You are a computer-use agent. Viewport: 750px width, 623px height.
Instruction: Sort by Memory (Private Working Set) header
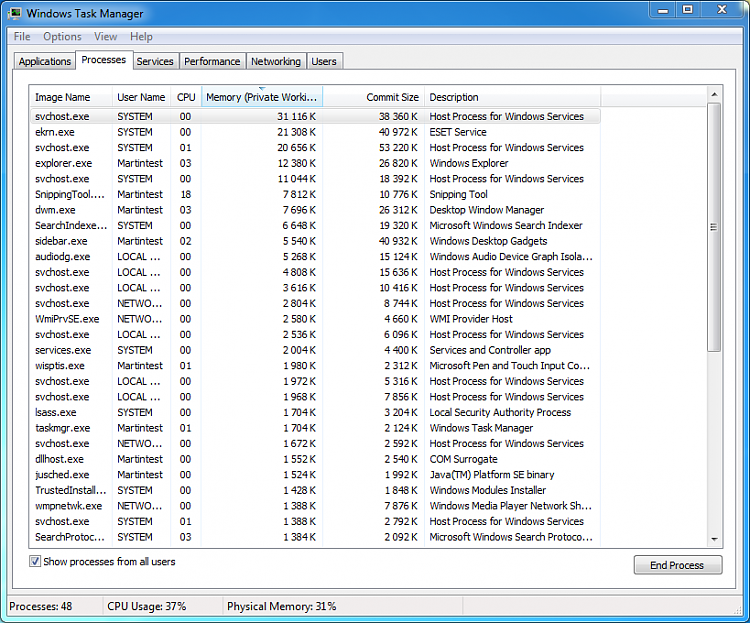pos(262,97)
